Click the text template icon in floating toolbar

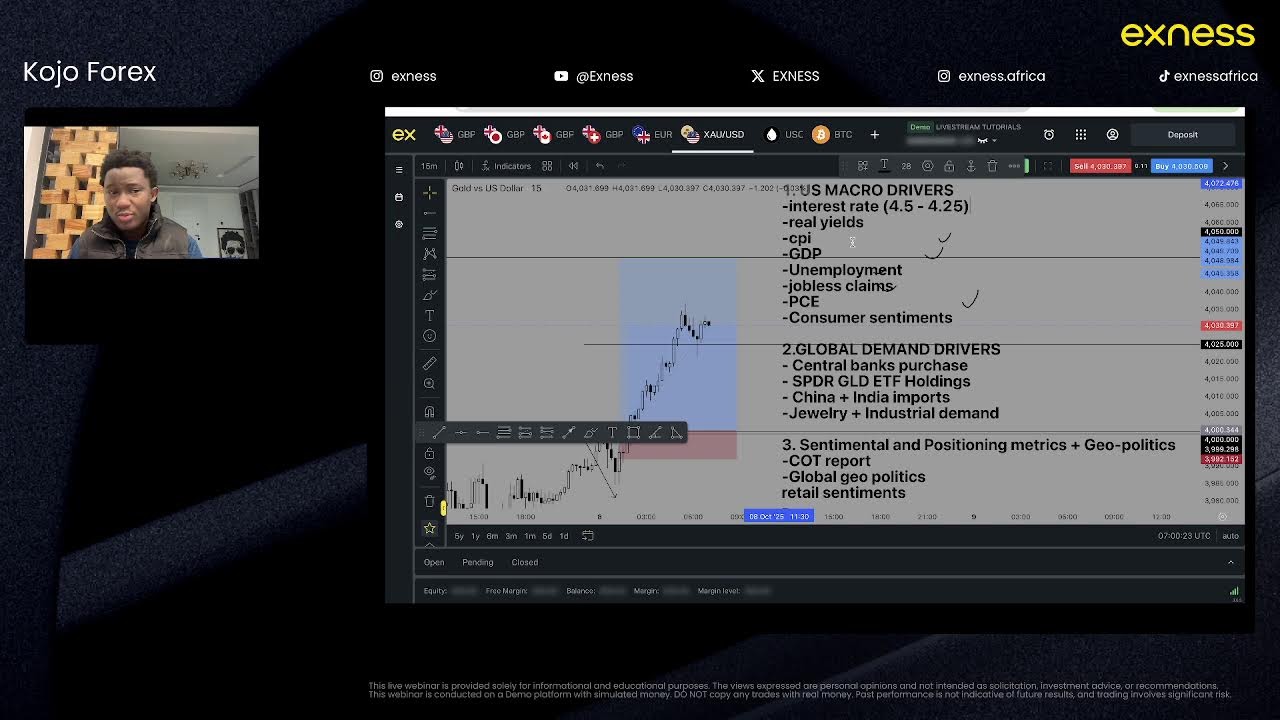coord(863,166)
